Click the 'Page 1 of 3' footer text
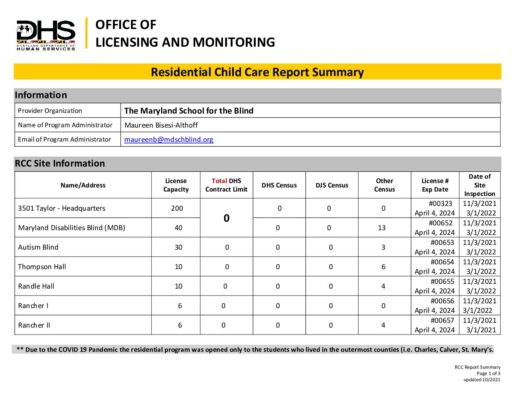The height and width of the screenshot is (400, 518). click(x=488, y=373)
